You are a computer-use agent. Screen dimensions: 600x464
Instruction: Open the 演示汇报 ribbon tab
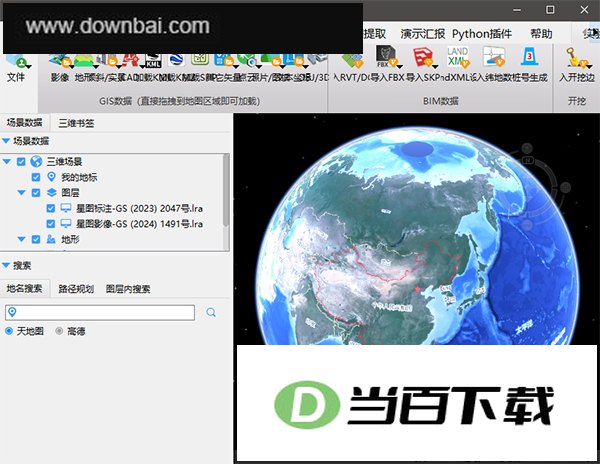pyautogui.click(x=423, y=34)
